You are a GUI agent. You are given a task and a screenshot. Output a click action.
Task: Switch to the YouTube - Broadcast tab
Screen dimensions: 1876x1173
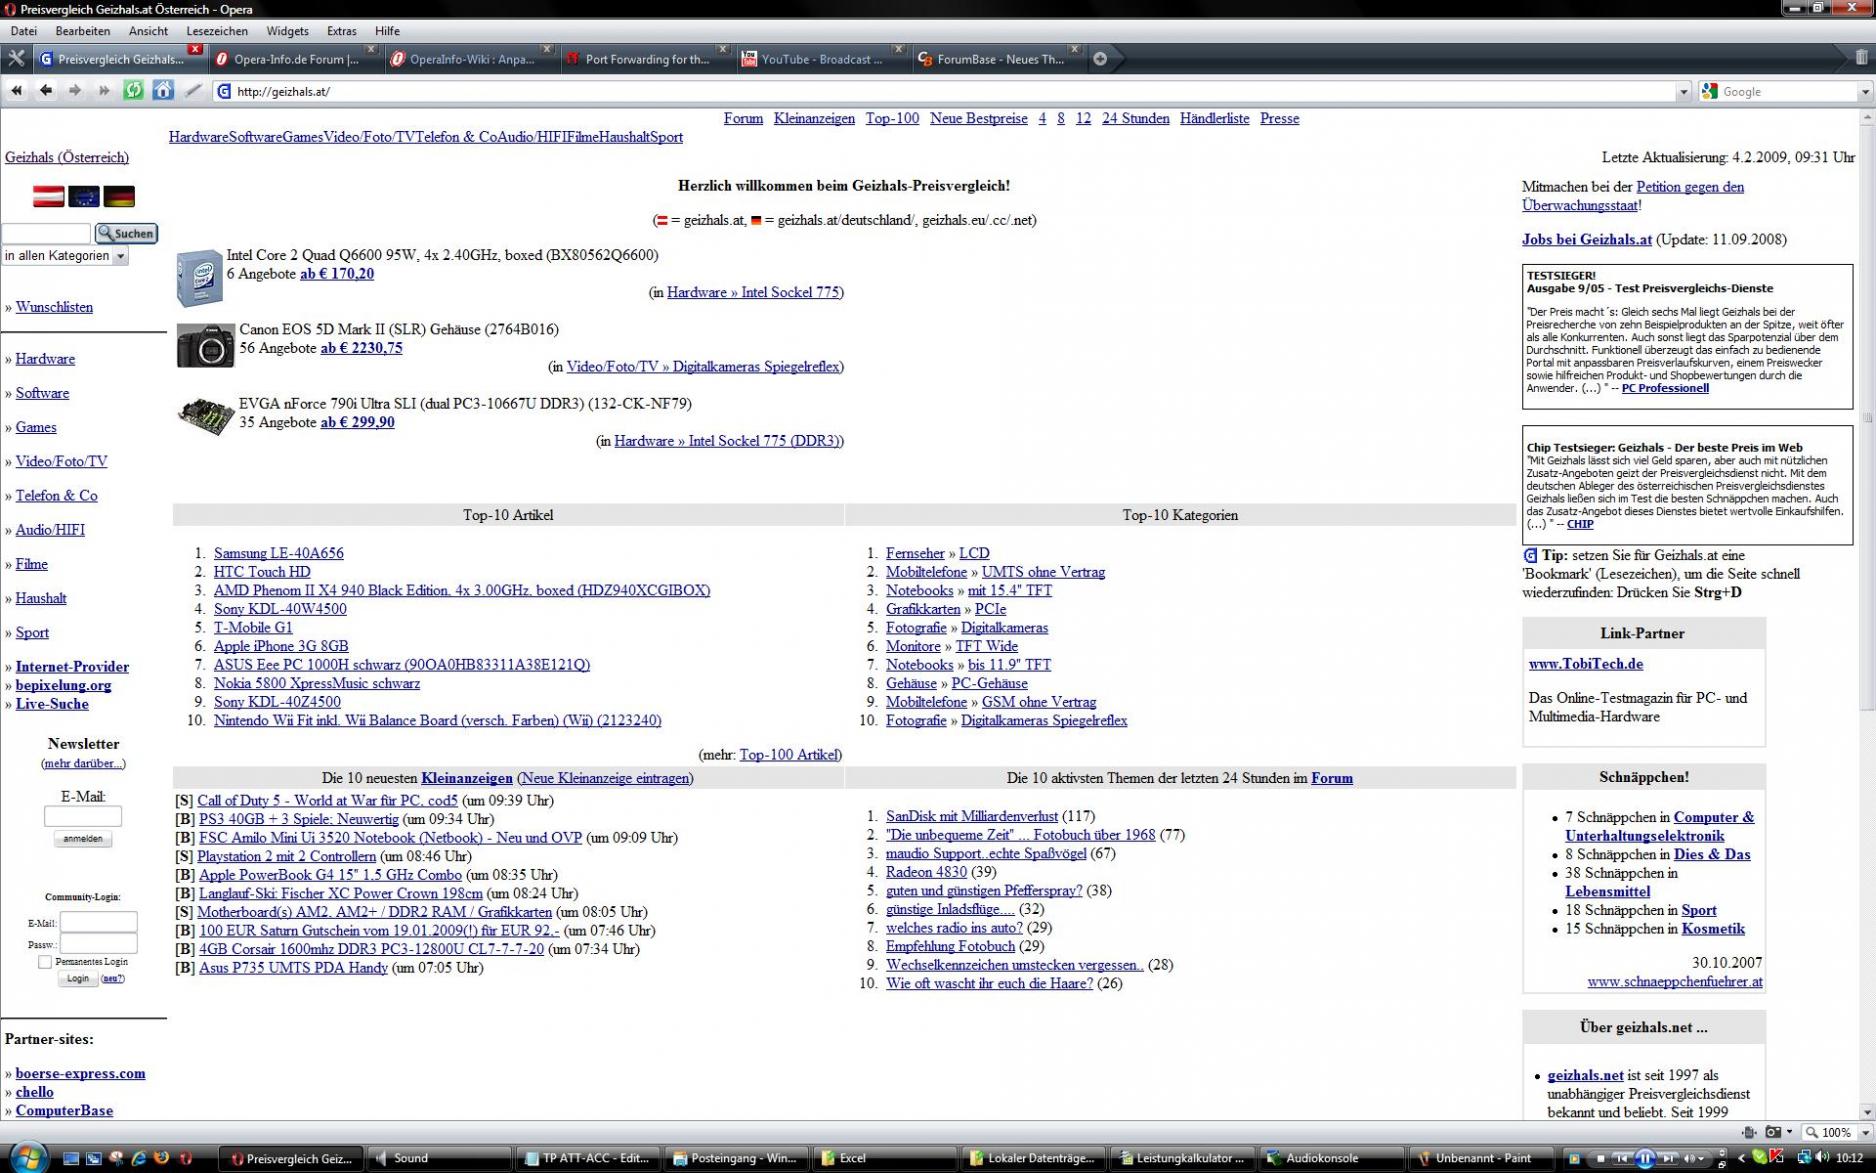822,59
